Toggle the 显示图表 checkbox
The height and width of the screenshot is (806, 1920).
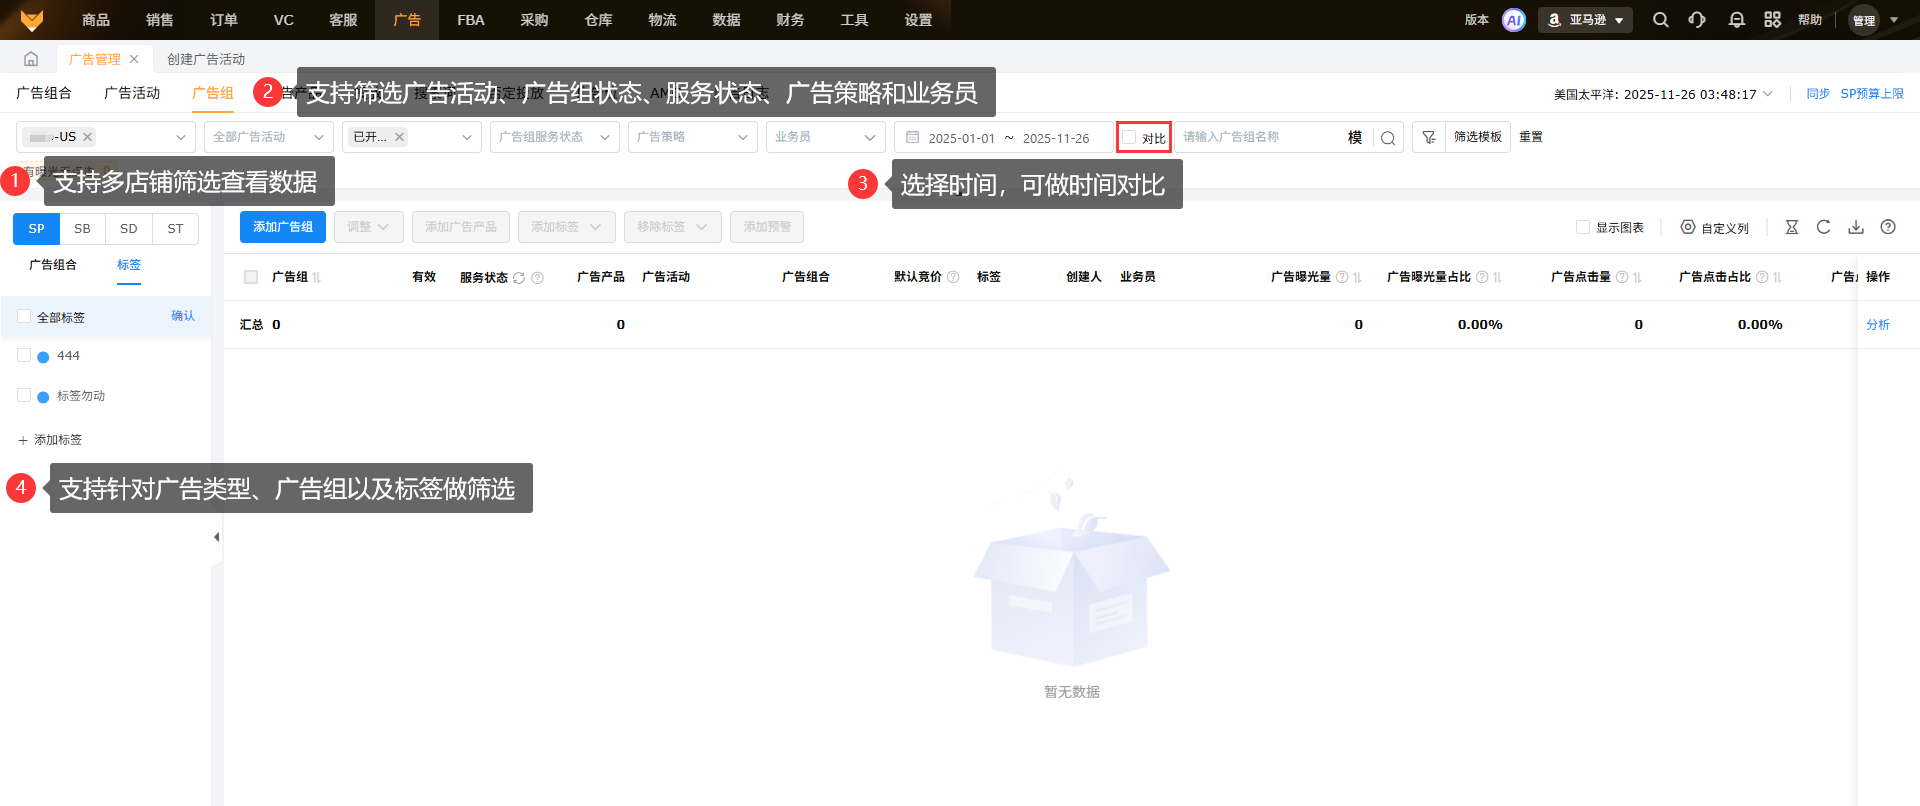point(1583,227)
